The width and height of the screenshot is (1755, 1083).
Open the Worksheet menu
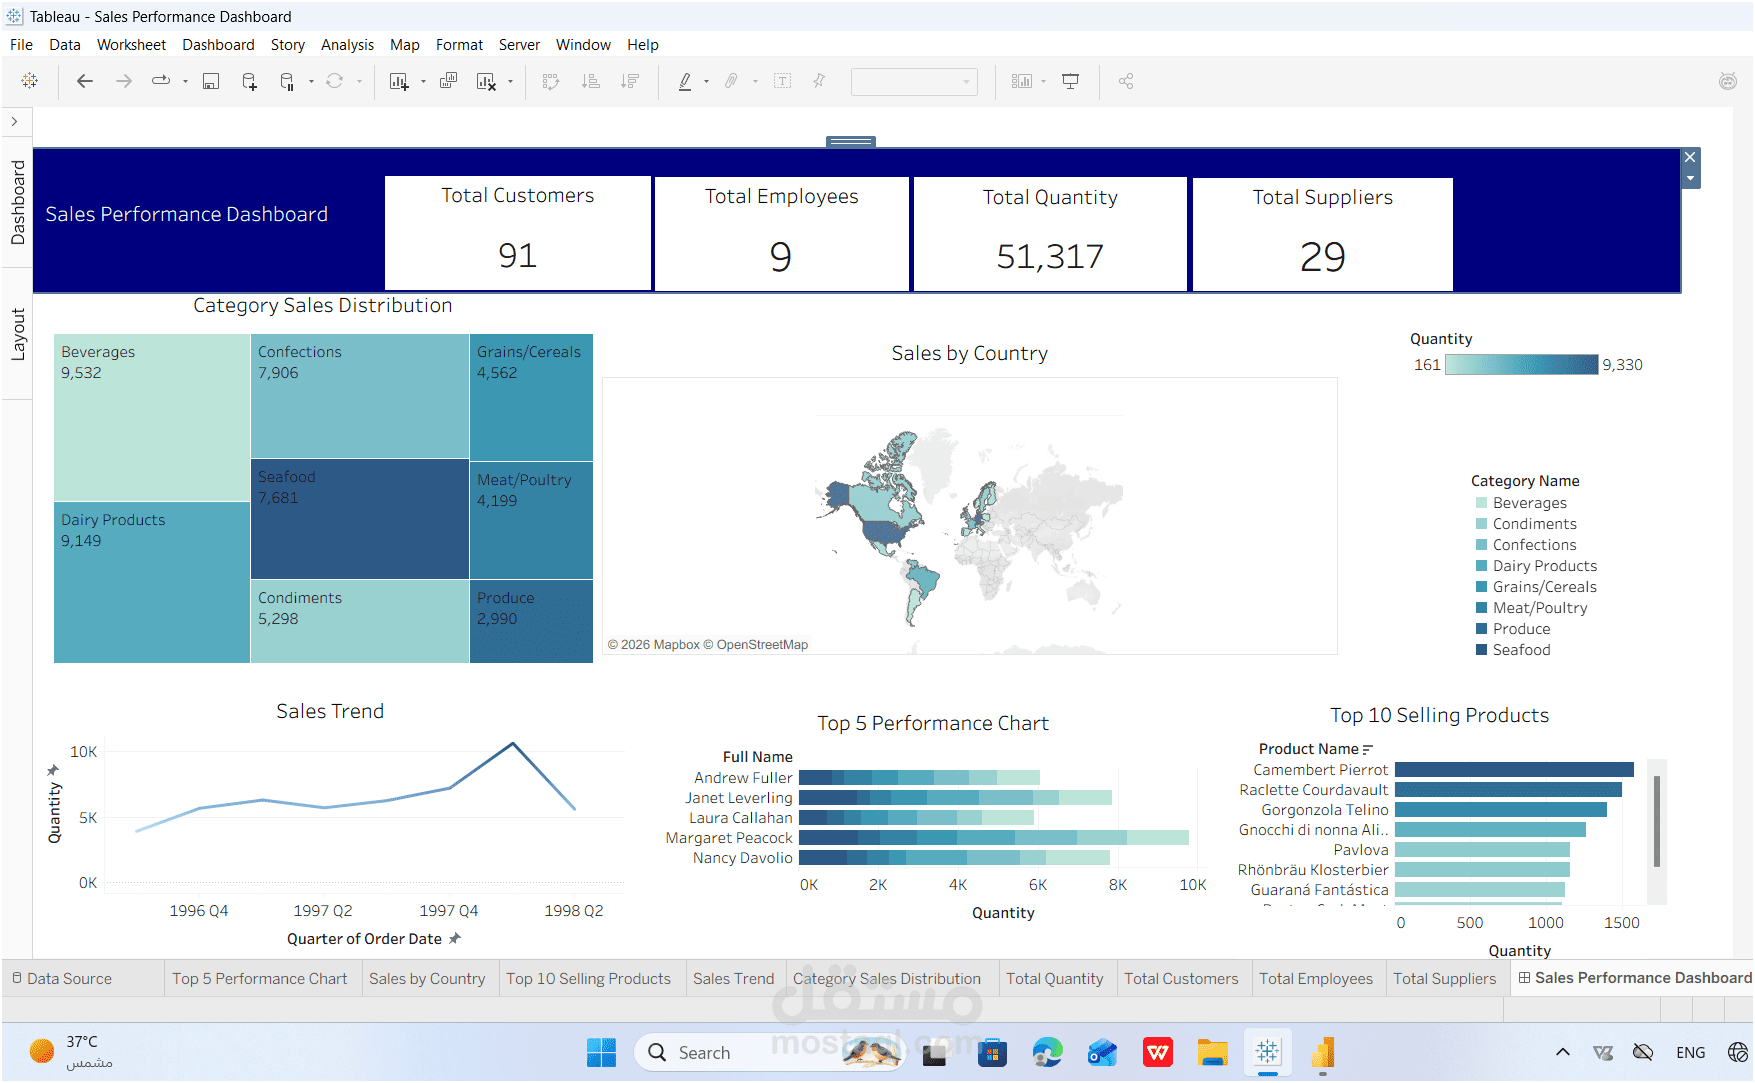(x=131, y=45)
